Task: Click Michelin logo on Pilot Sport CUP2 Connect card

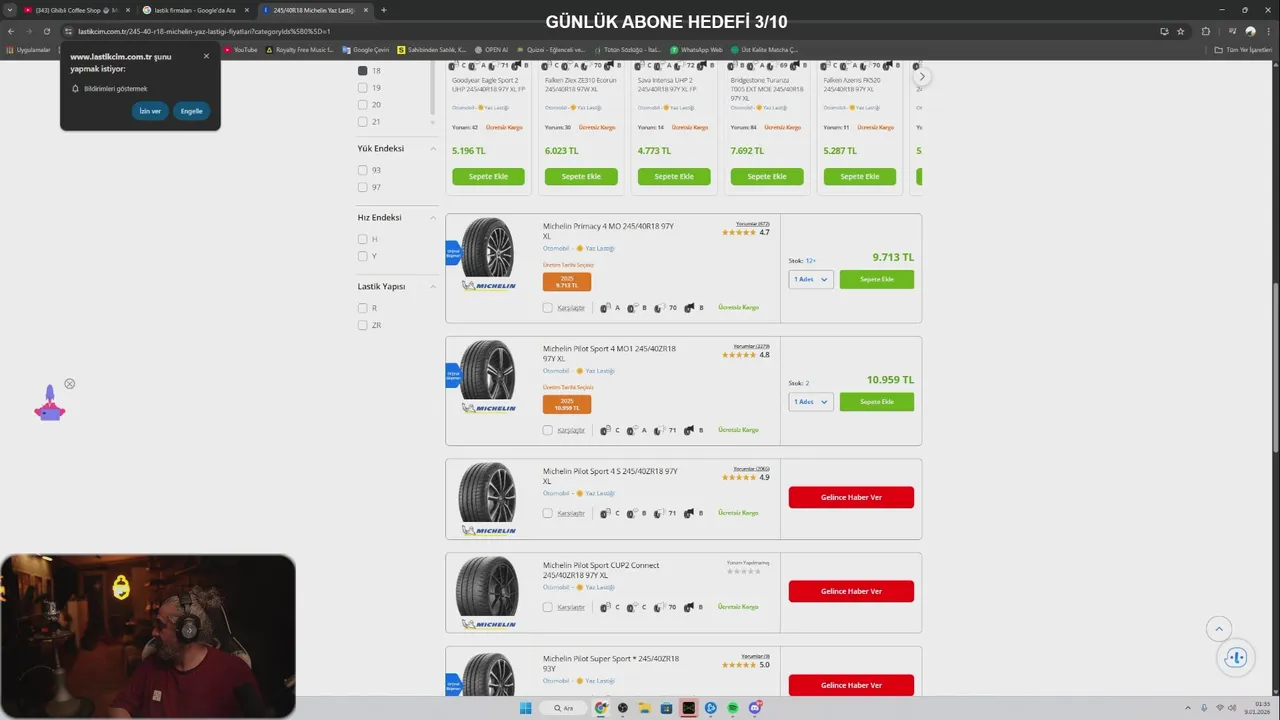Action: [x=489, y=624]
